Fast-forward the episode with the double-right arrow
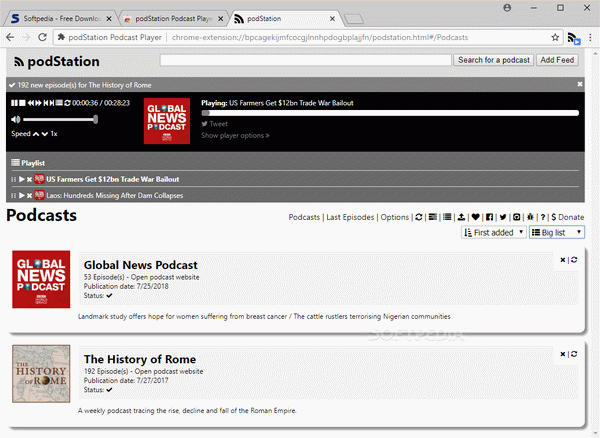The width and height of the screenshot is (600, 438). click(x=38, y=103)
